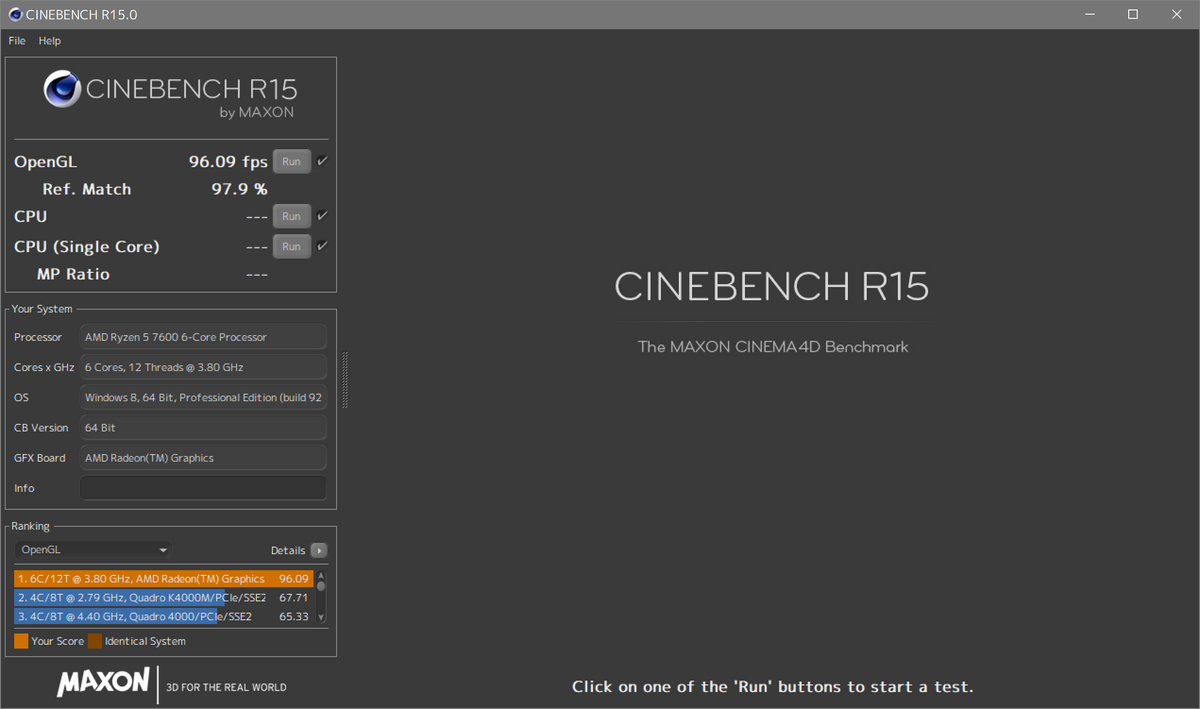The image size is (1200, 709).
Task: Click the Cinebench sphere logo icon
Action: (x=62, y=89)
